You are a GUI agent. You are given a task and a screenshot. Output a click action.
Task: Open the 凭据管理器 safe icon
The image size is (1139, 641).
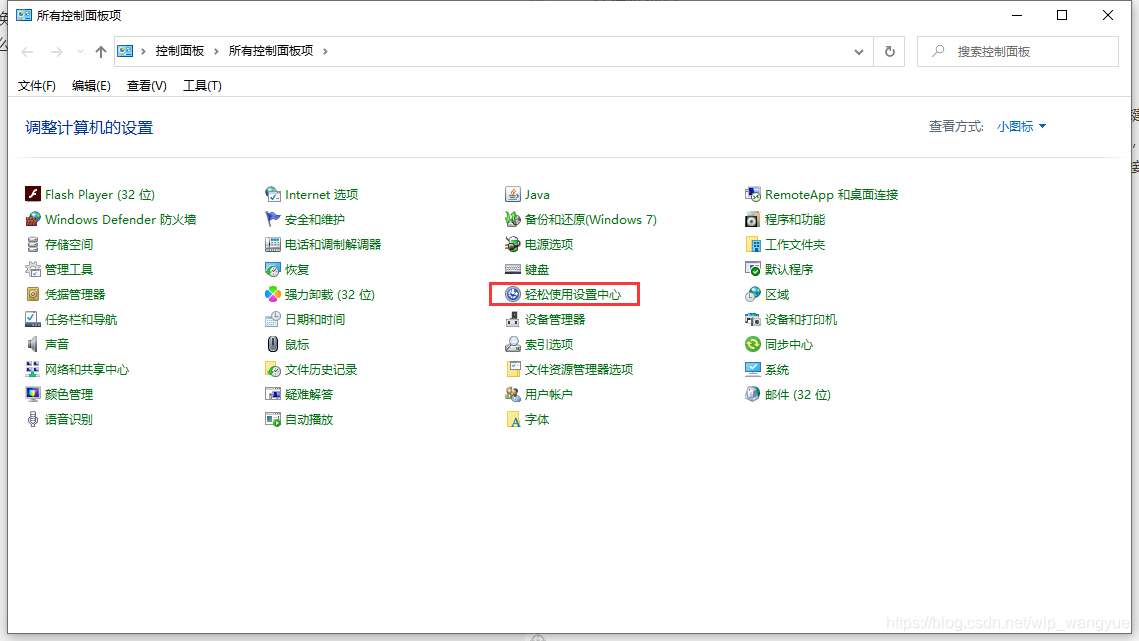33,294
